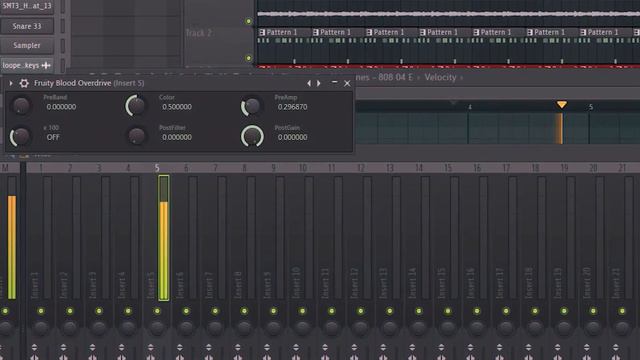Select mixer track number 13

(x=390, y=168)
